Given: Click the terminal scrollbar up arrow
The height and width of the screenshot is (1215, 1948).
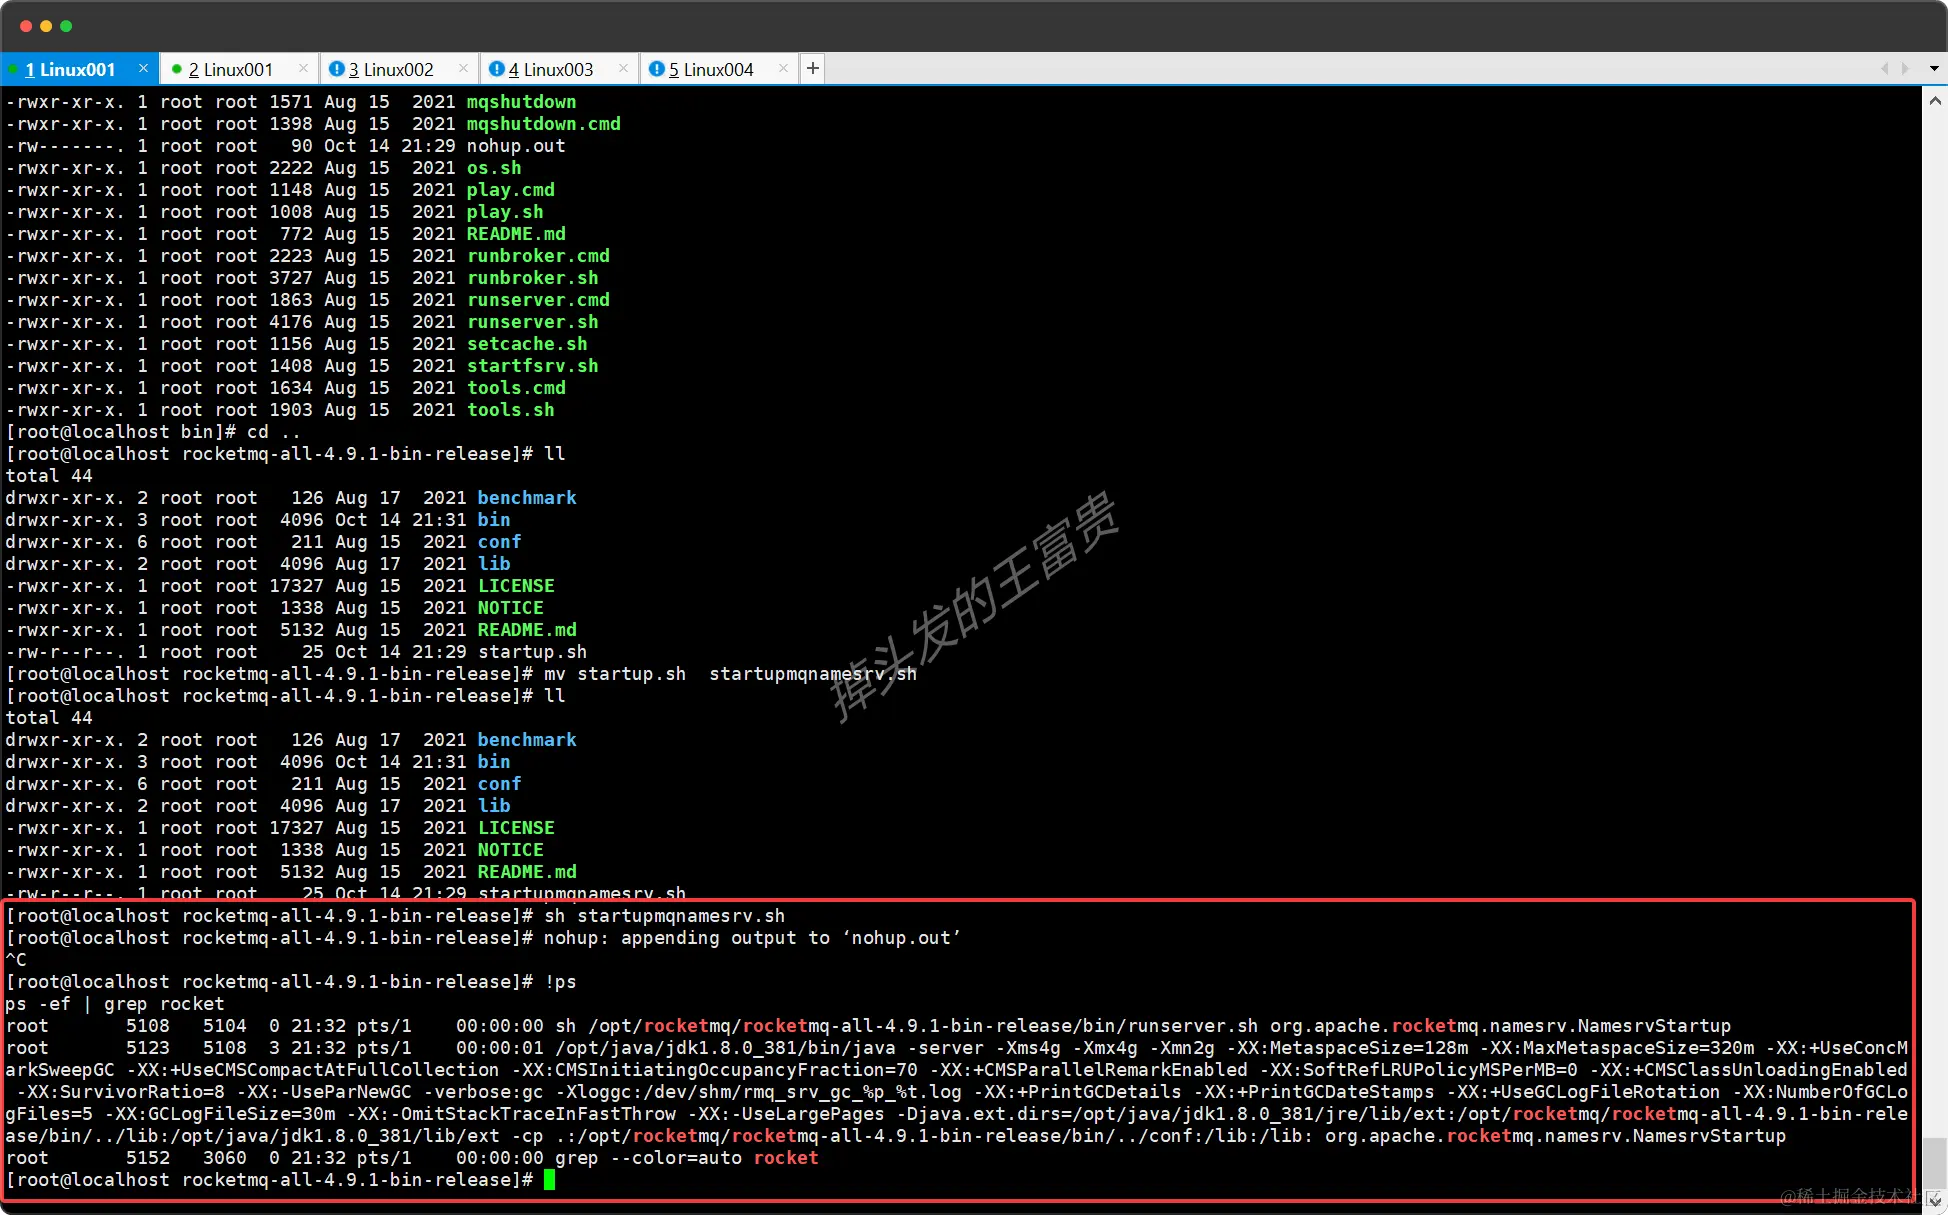Looking at the screenshot, I should (x=1934, y=101).
